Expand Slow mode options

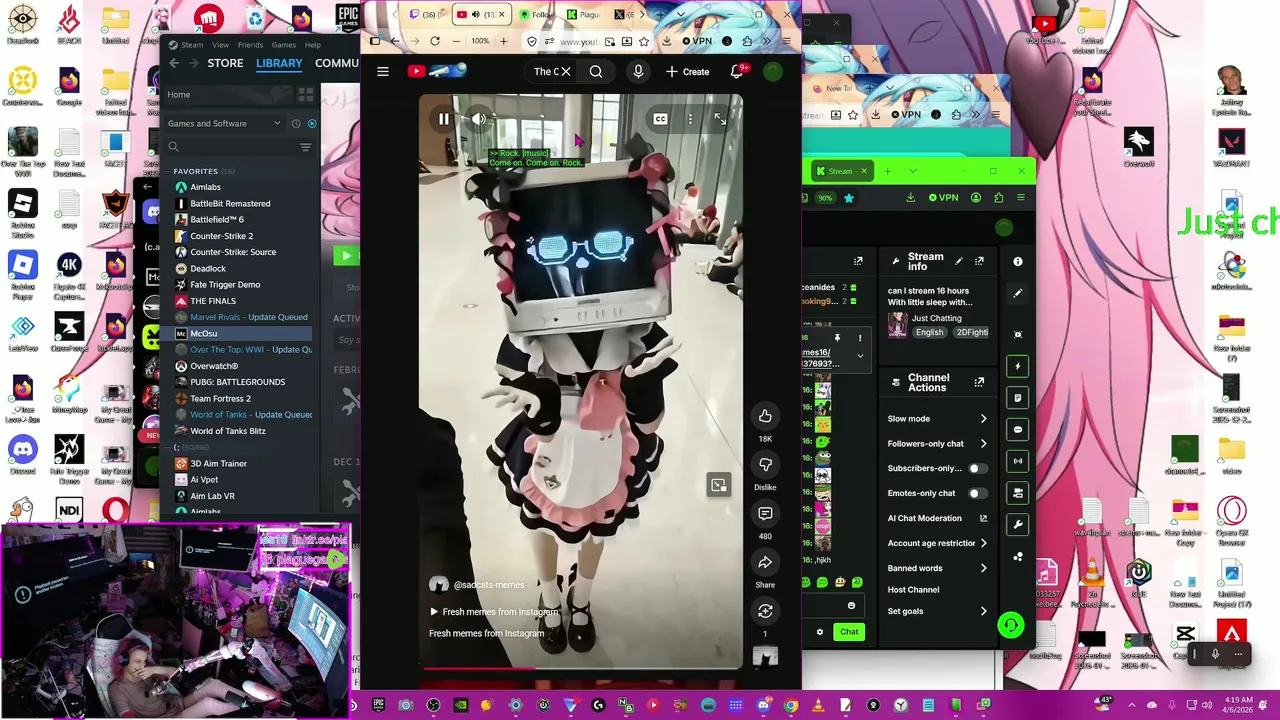pyautogui.click(x=983, y=419)
